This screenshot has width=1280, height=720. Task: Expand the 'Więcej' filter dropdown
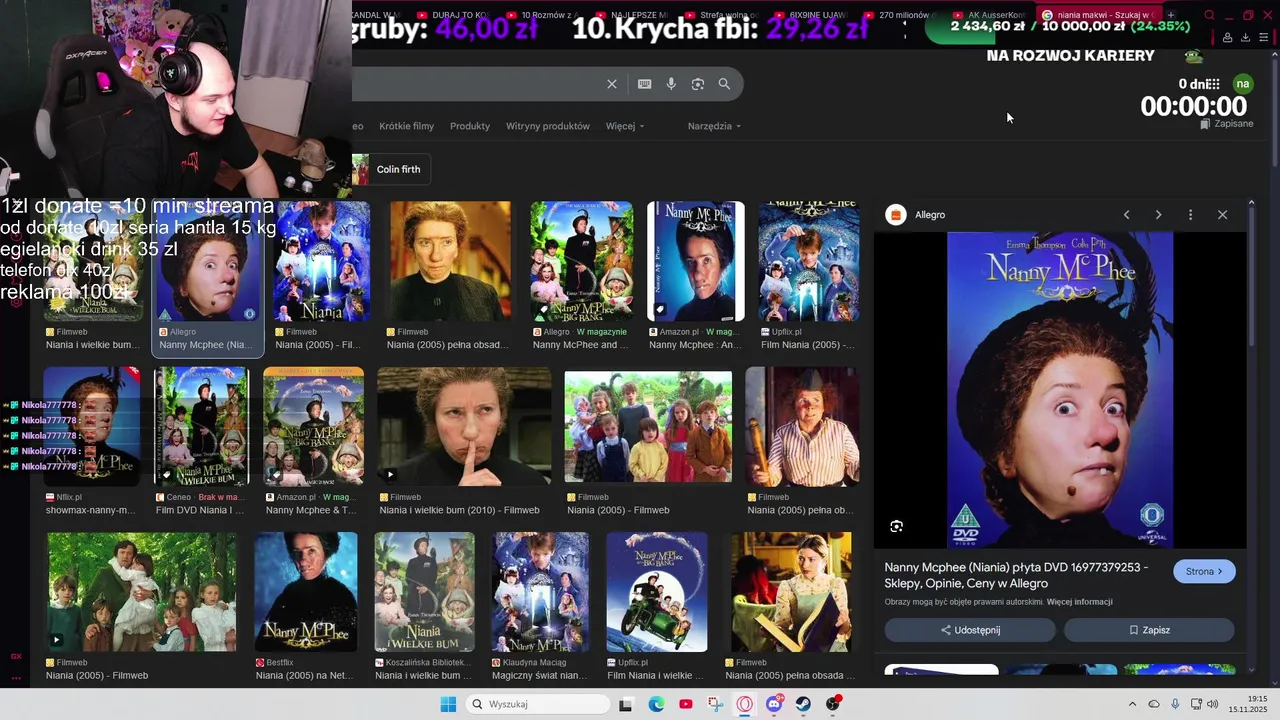(625, 126)
